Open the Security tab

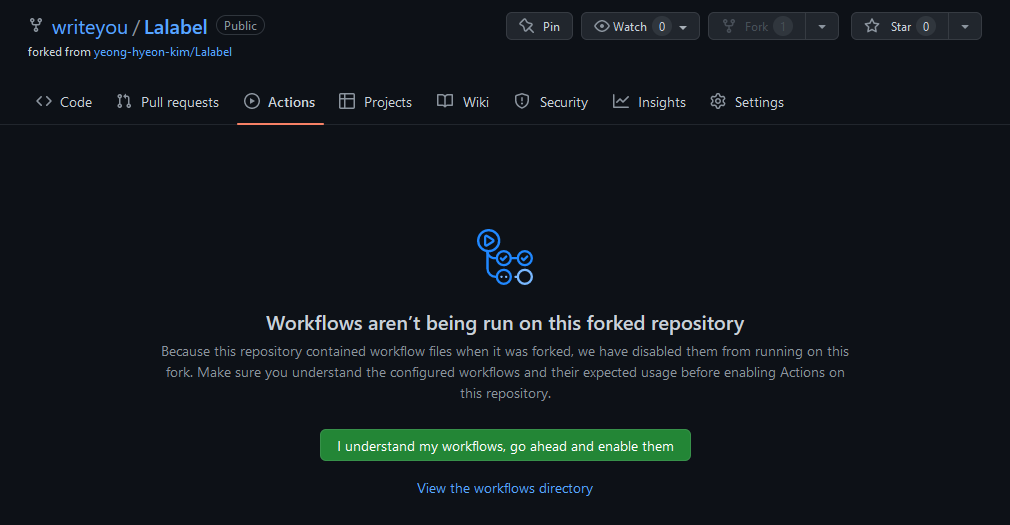point(551,102)
